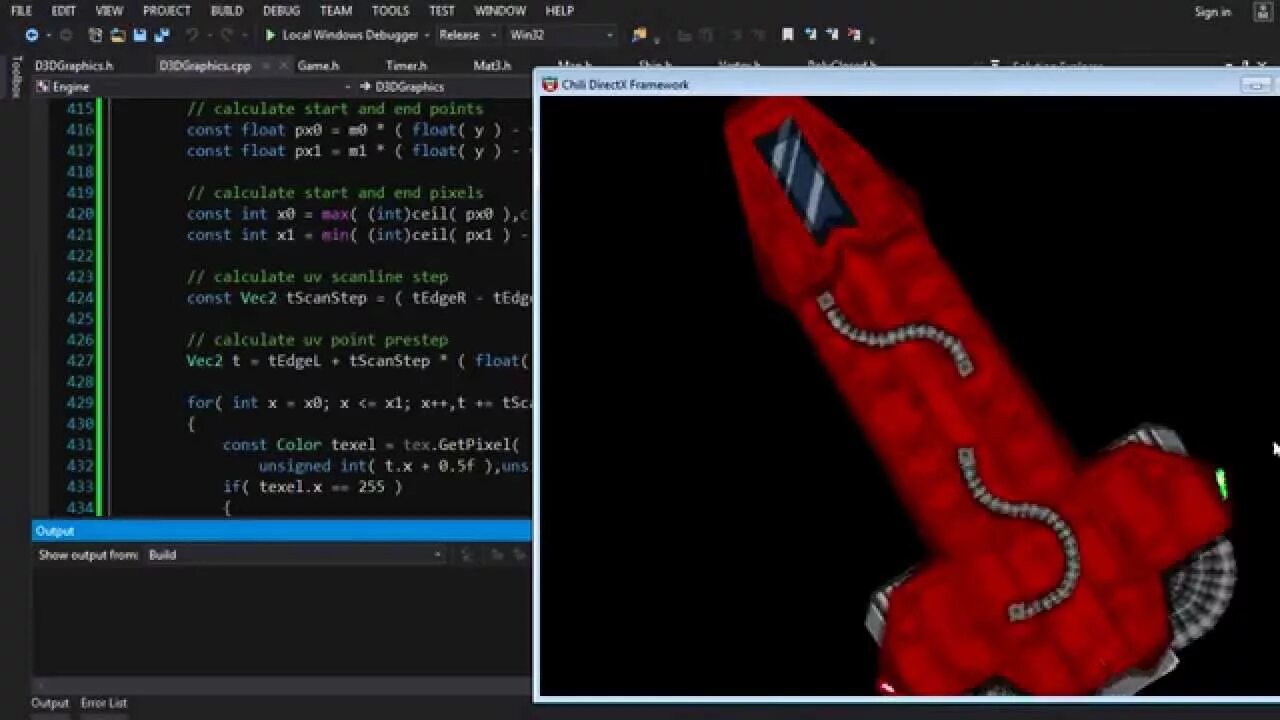Open the BUILD menu

coord(227,11)
